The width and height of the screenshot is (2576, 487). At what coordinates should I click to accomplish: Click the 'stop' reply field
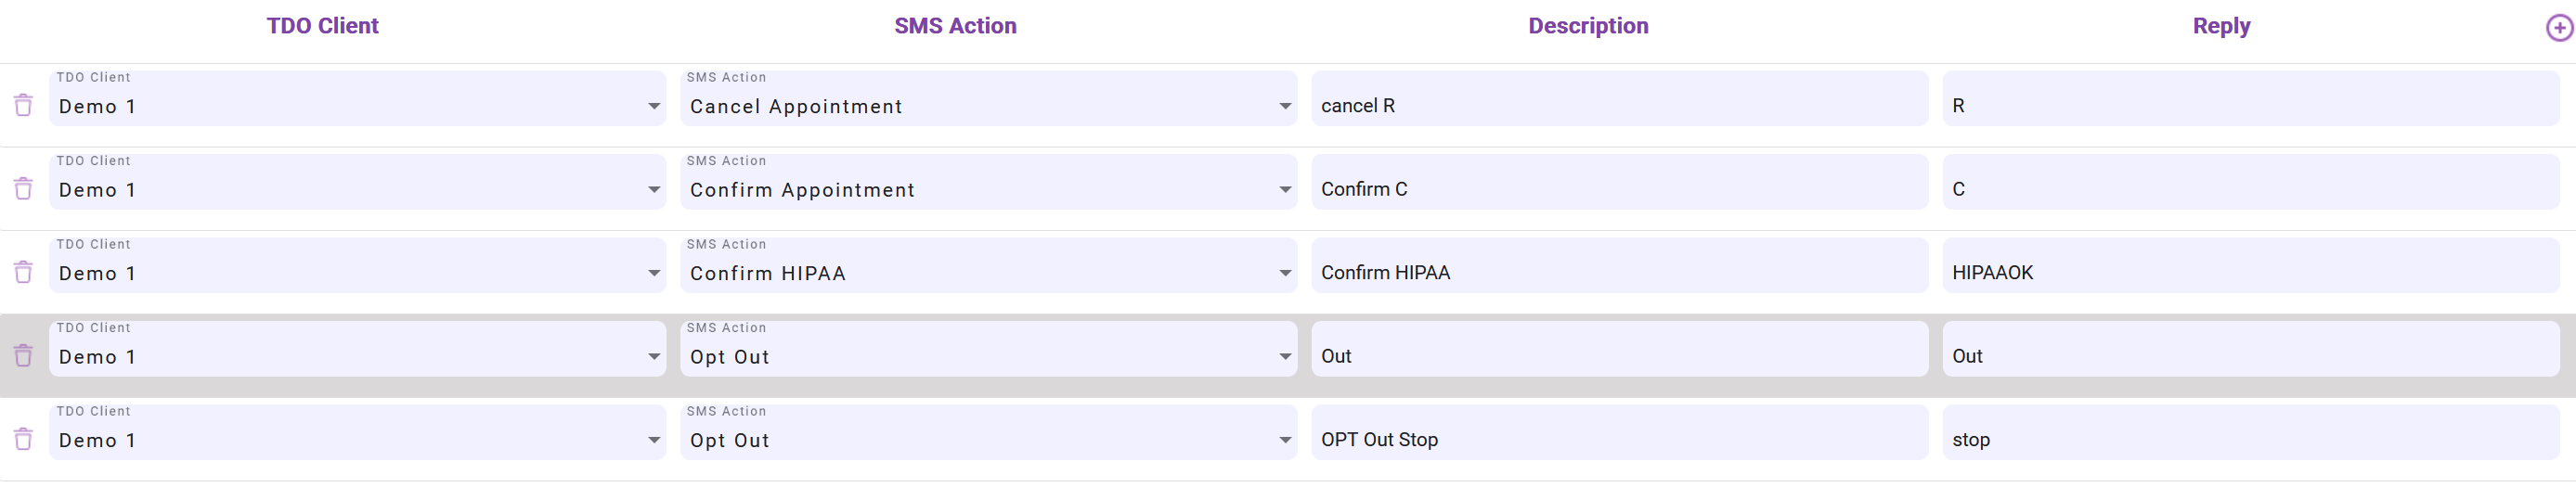click(2249, 440)
